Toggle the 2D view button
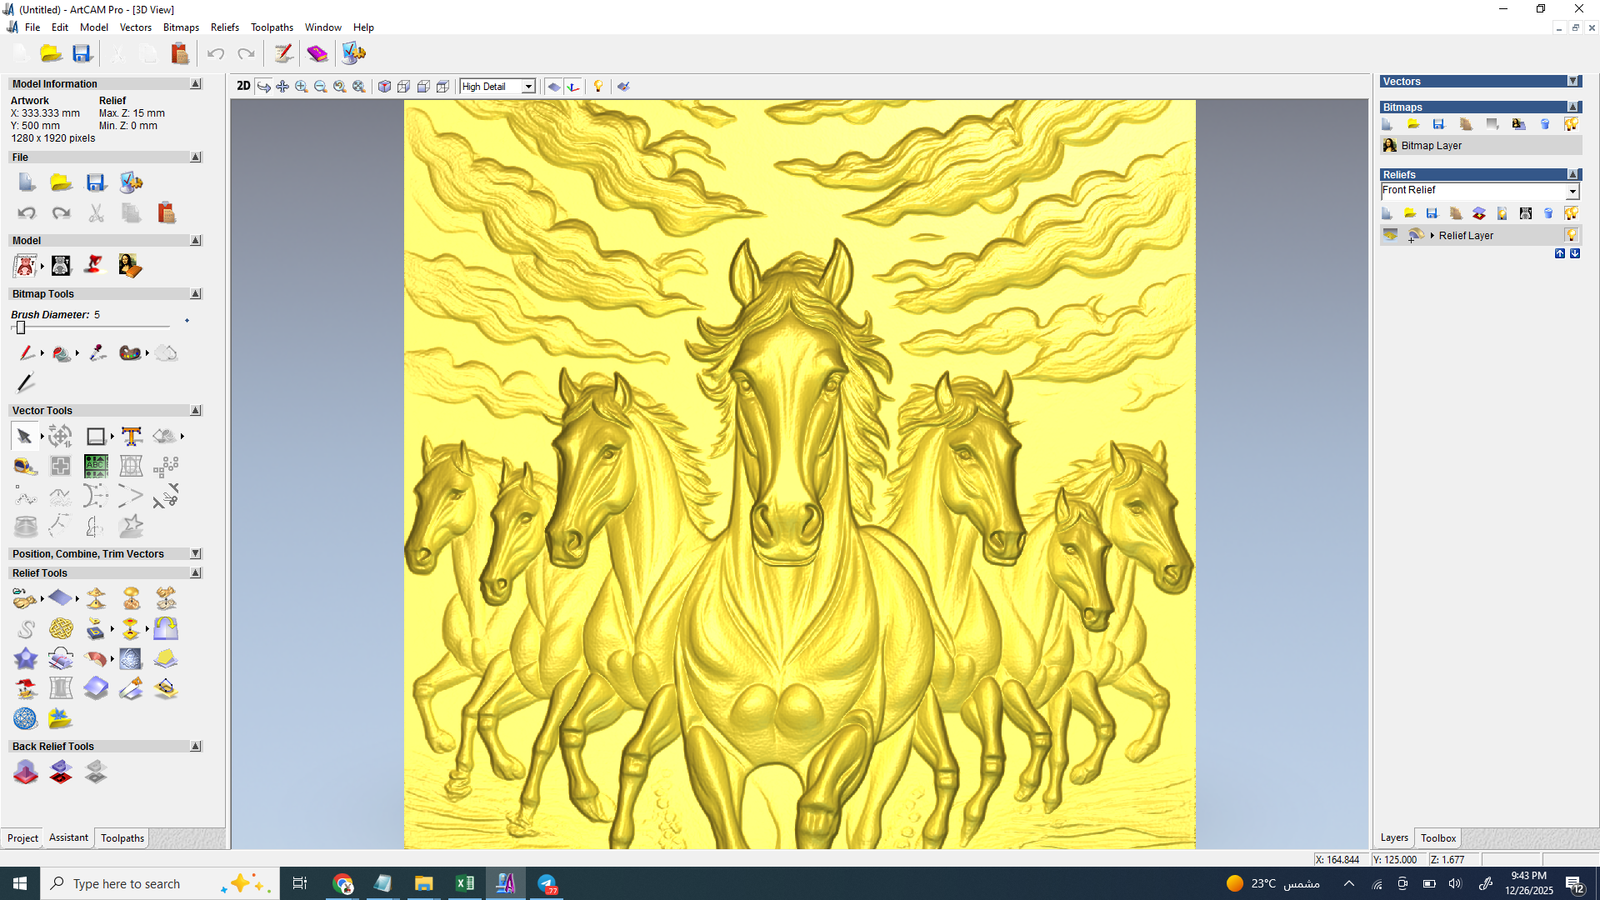Viewport: 1600px width, 900px height. (243, 86)
